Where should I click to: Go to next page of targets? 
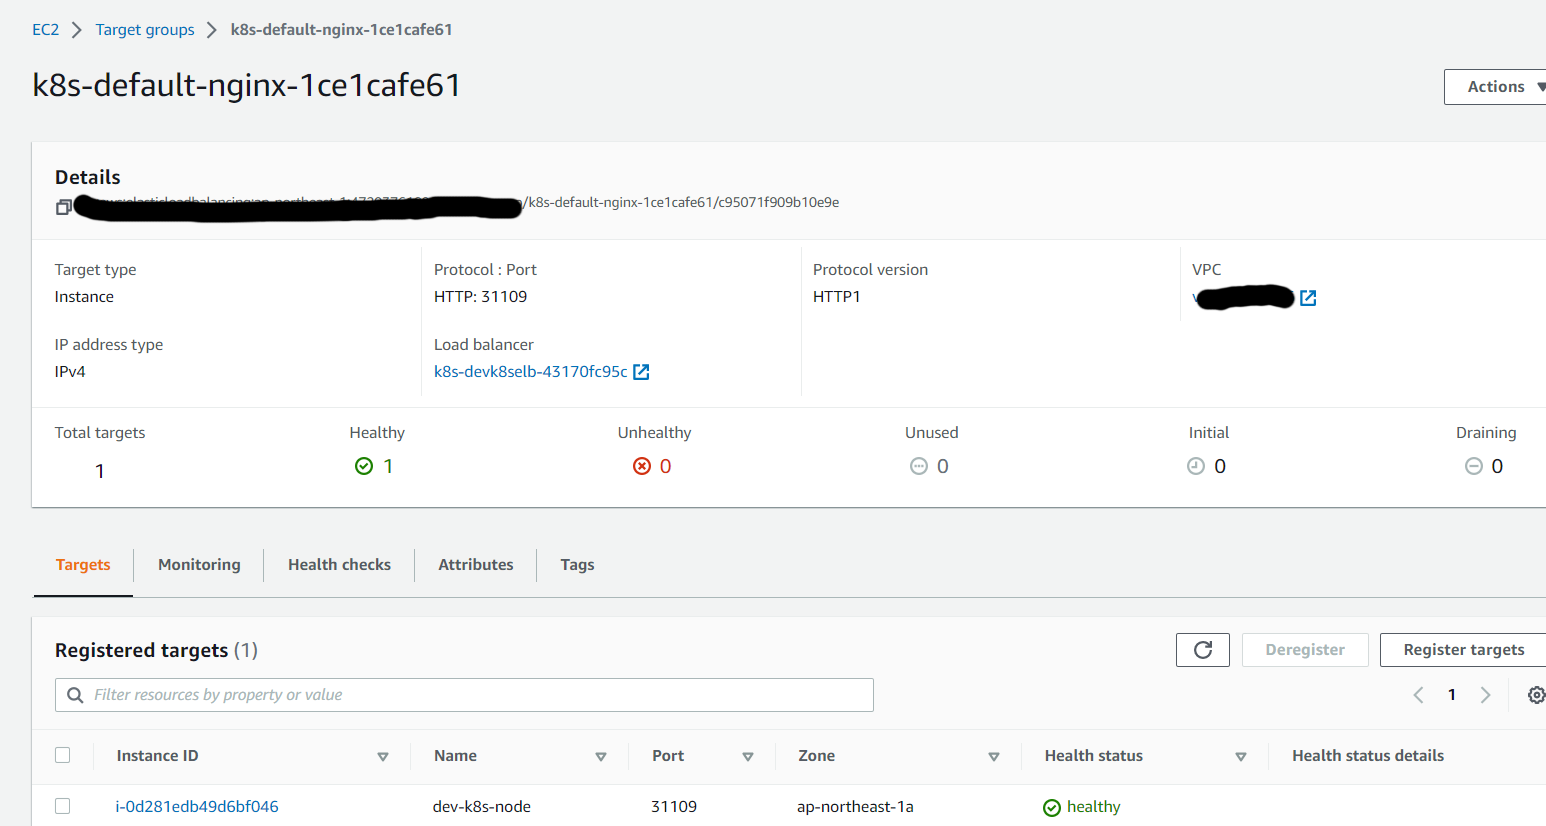tap(1485, 695)
